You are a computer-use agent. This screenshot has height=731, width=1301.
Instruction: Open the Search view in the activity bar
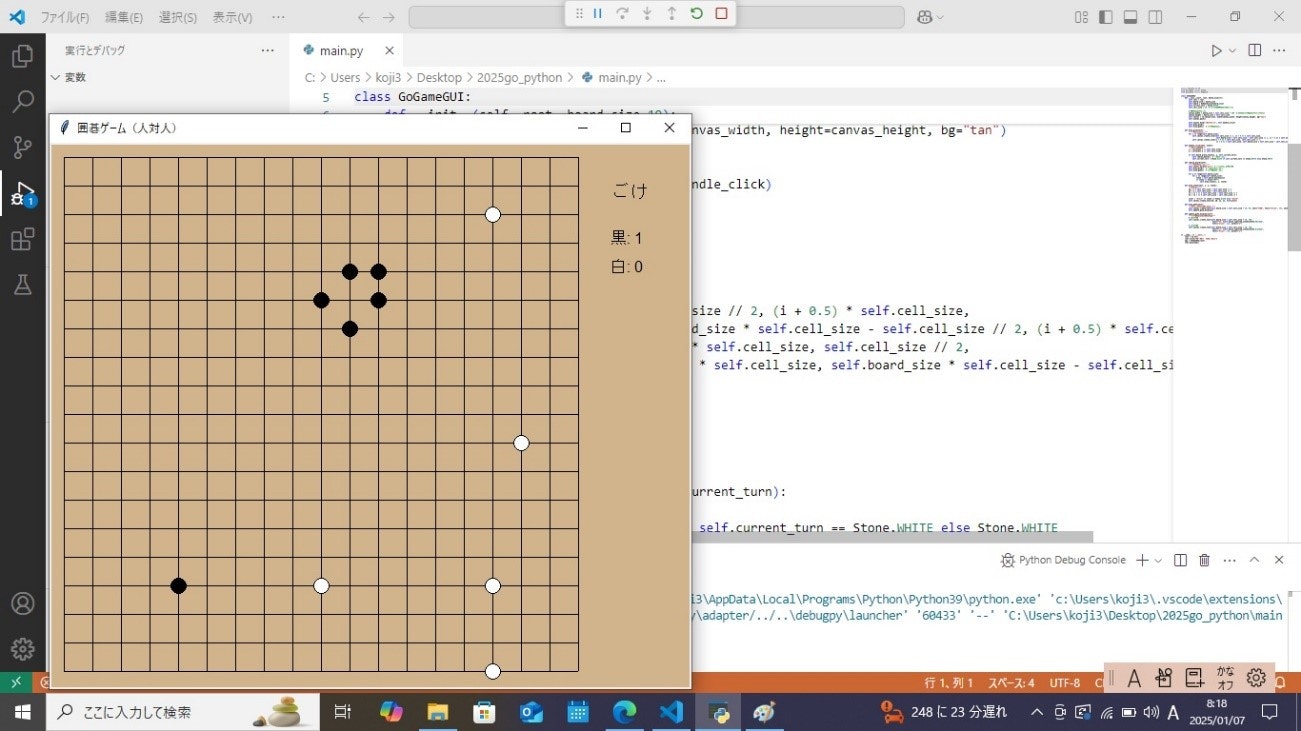pos(23,101)
